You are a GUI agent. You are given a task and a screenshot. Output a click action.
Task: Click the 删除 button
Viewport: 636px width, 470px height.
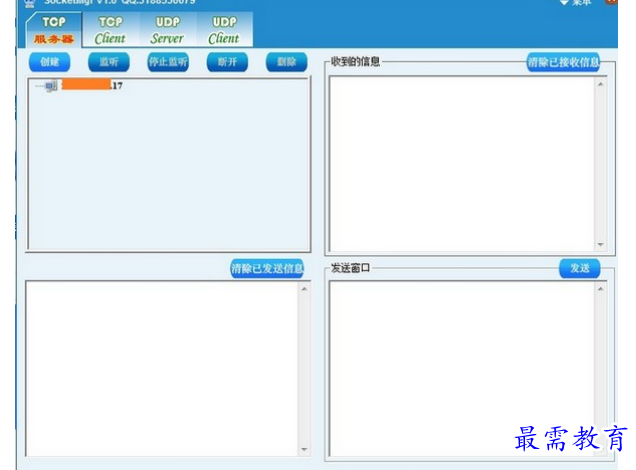[286, 62]
